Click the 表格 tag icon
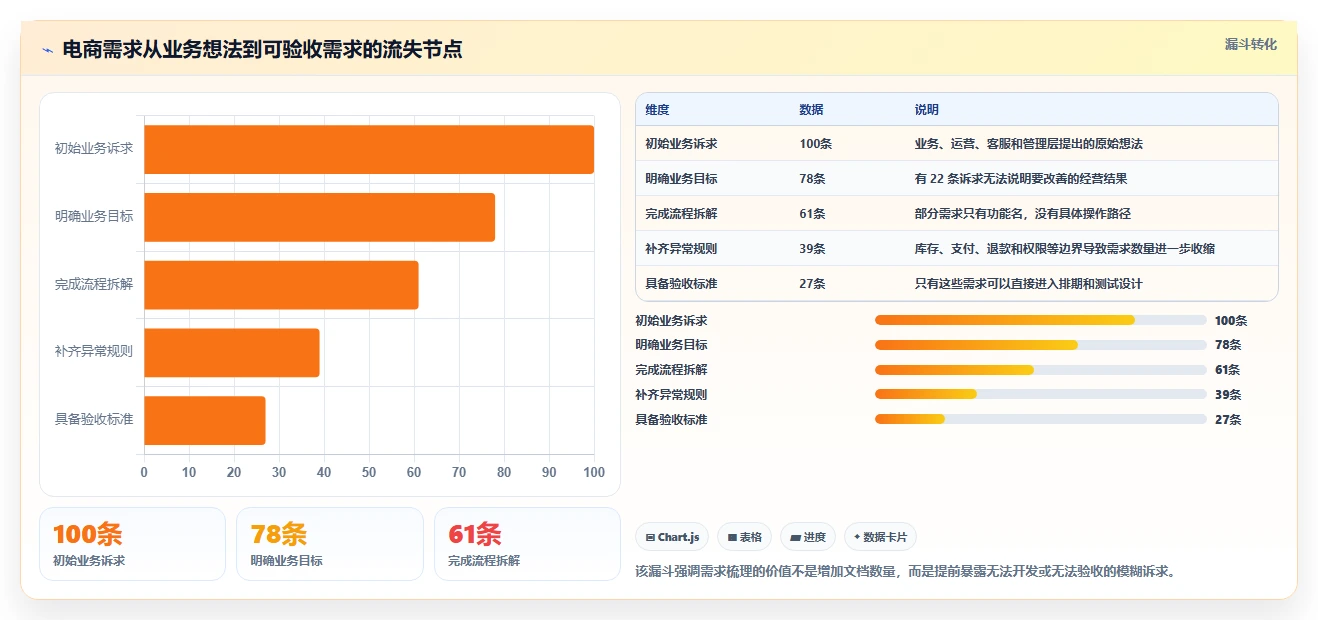This screenshot has height=620, width=1318. [732, 538]
